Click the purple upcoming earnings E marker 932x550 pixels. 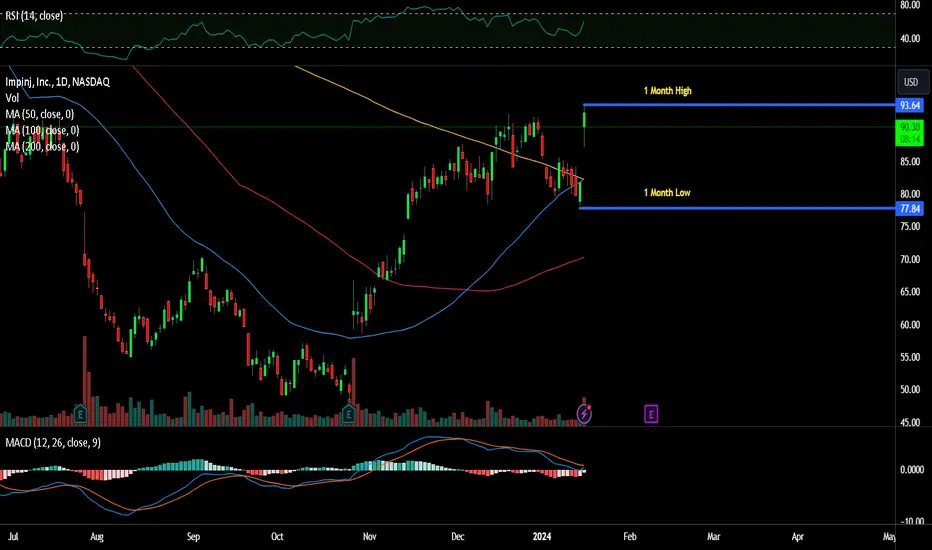(651, 414)
